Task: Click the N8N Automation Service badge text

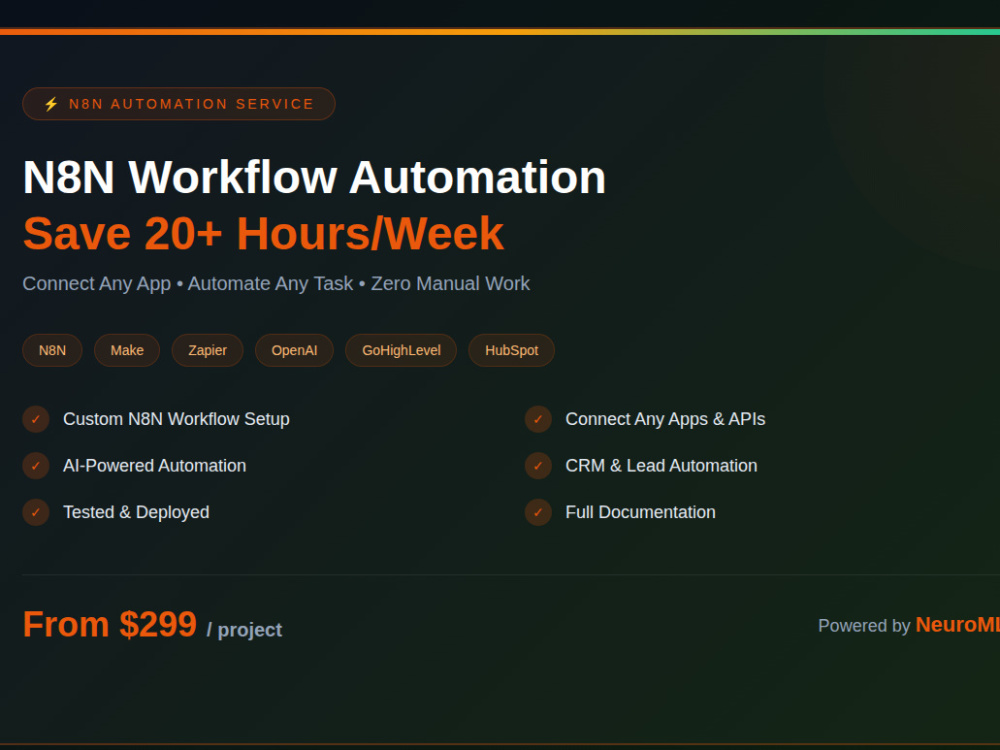Action: click(x=191, y=104)
